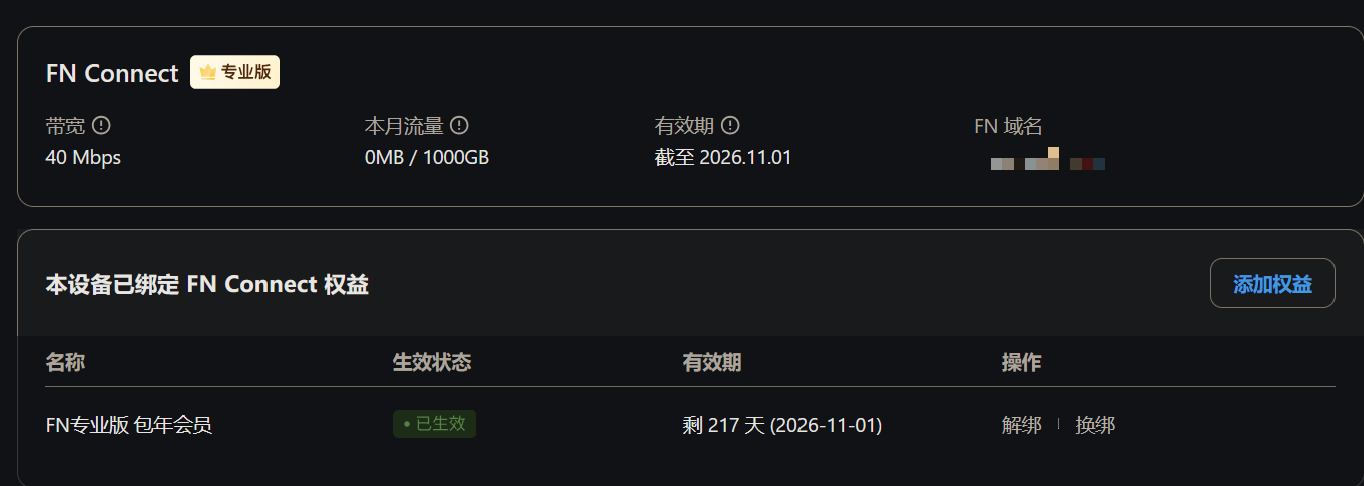Click 解绑 to unbind the membership
Screen dimensions: 1364x486
click(x=1021, y=425)
